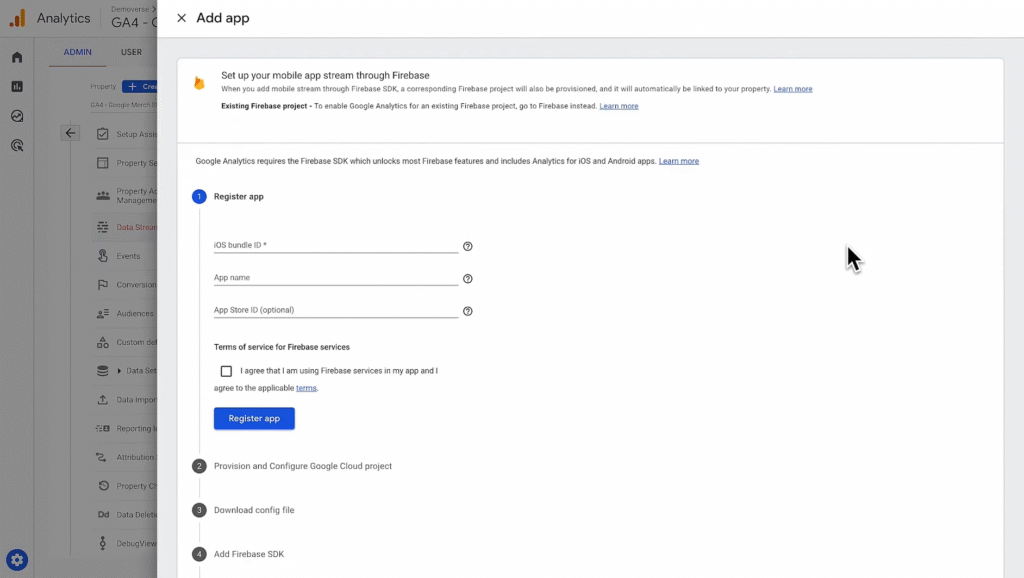Viewport: 1024px width, 578px height.
Task: Click help icon next to App name
Action: tap(468, 279)
